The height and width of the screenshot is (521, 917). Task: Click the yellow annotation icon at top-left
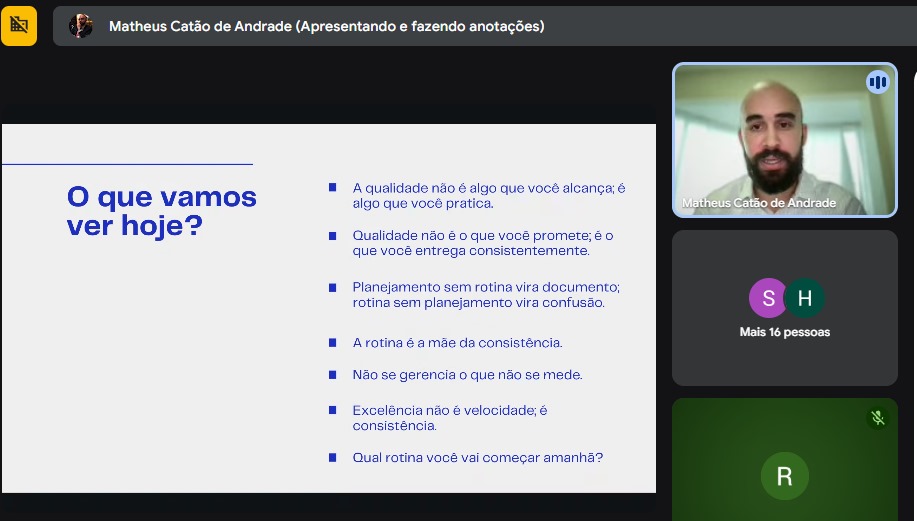(19, 26)
